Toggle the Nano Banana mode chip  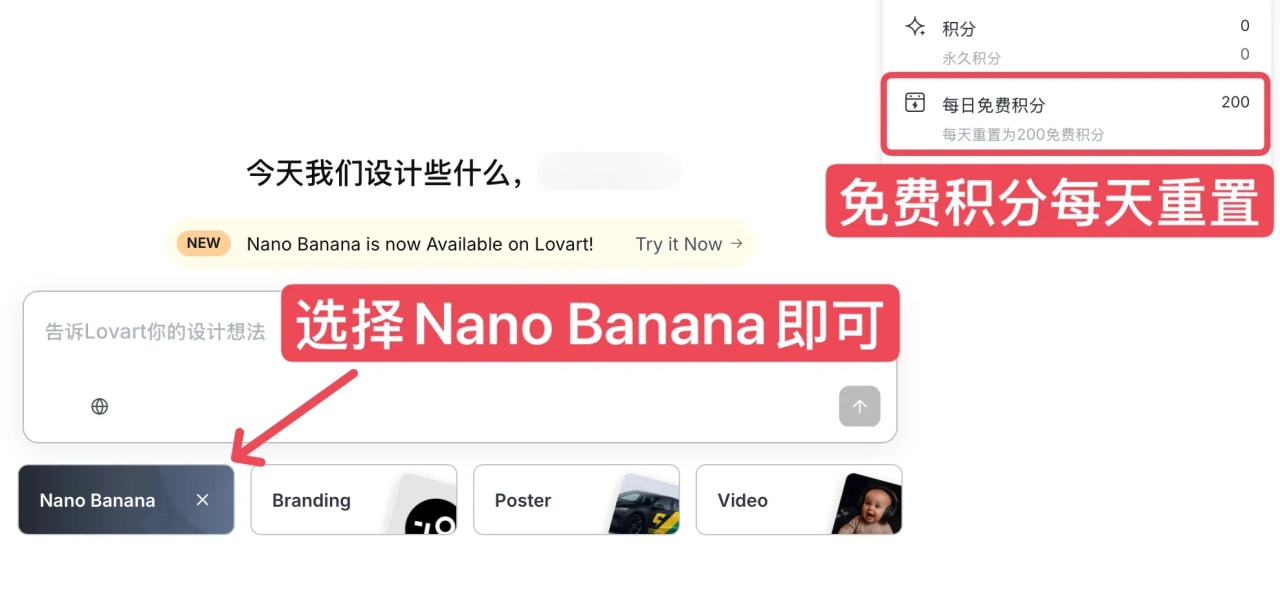tap(126, 500)
